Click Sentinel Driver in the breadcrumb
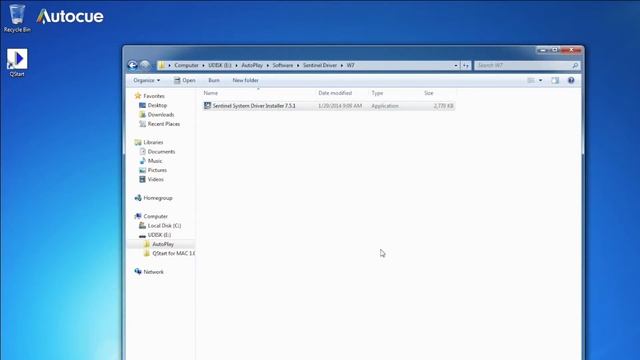The image size is (640, 360). click(x=320, y=65)
